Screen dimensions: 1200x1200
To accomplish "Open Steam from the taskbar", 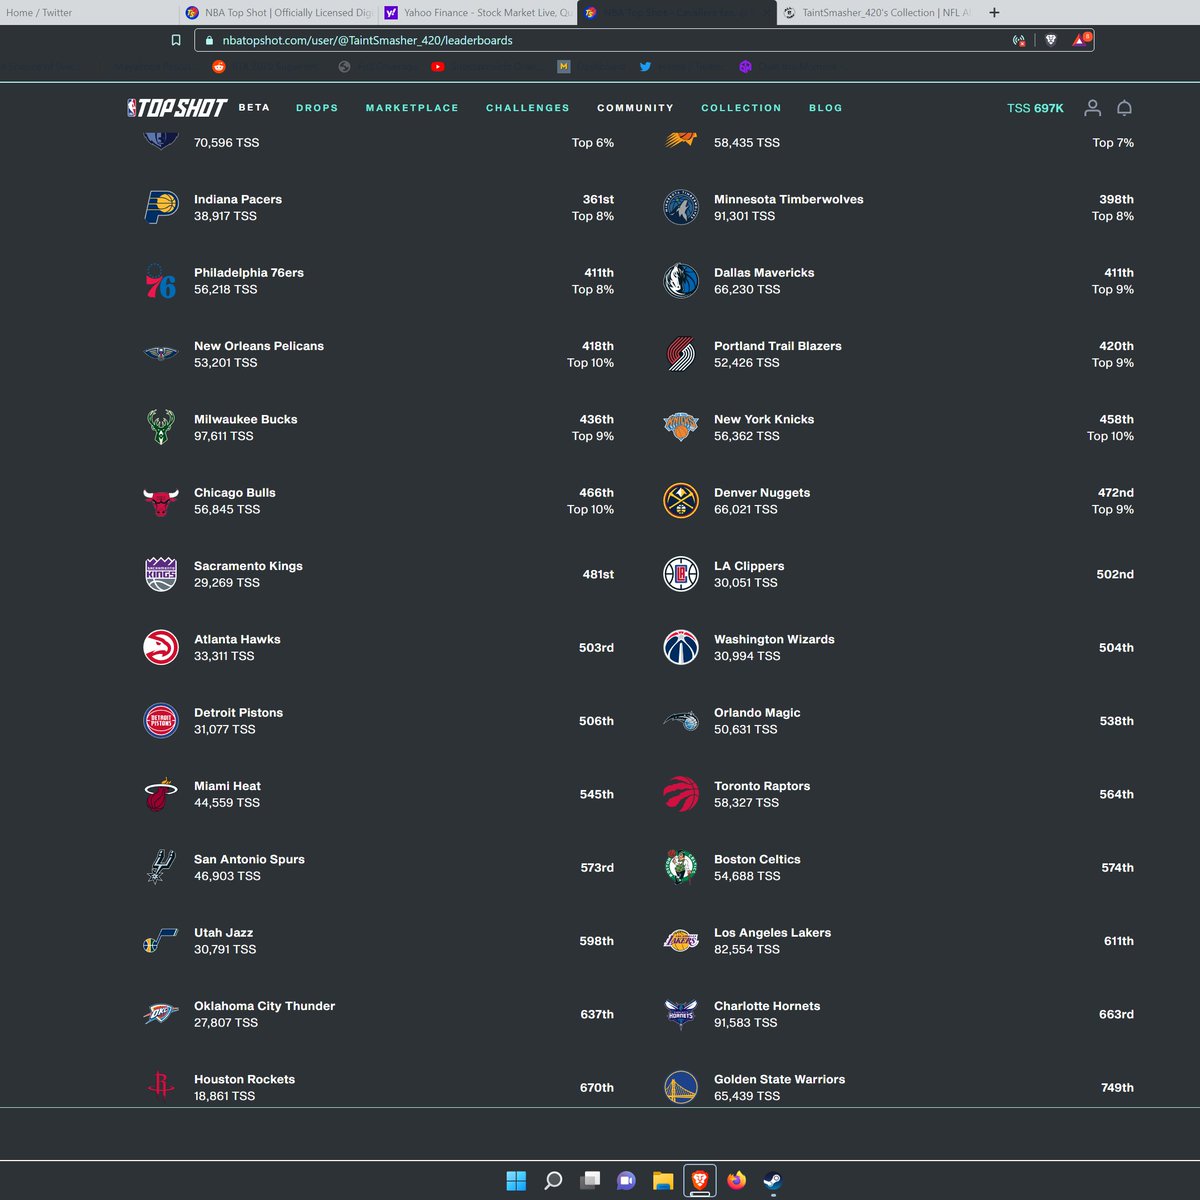I will 773,1181.
